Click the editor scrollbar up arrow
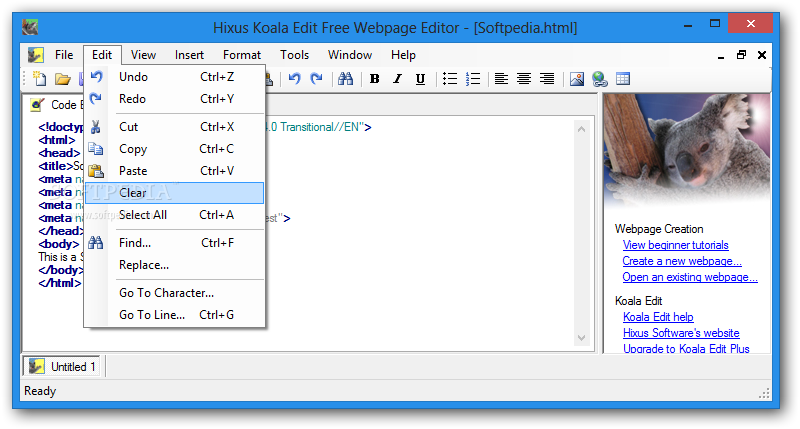Image resolution: width=800 pixels, height=429 pixels. point(581,130)
